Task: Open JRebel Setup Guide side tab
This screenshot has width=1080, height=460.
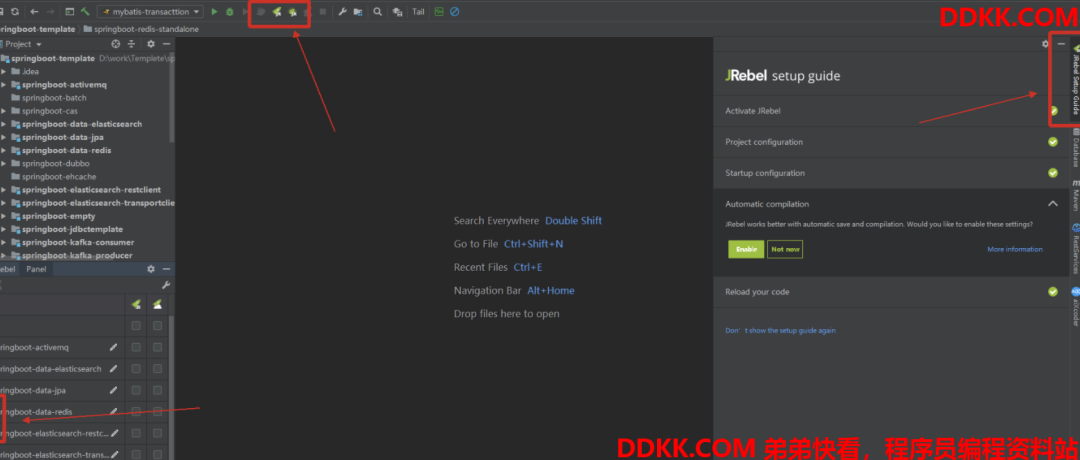Action: (x=1075, y=81)
